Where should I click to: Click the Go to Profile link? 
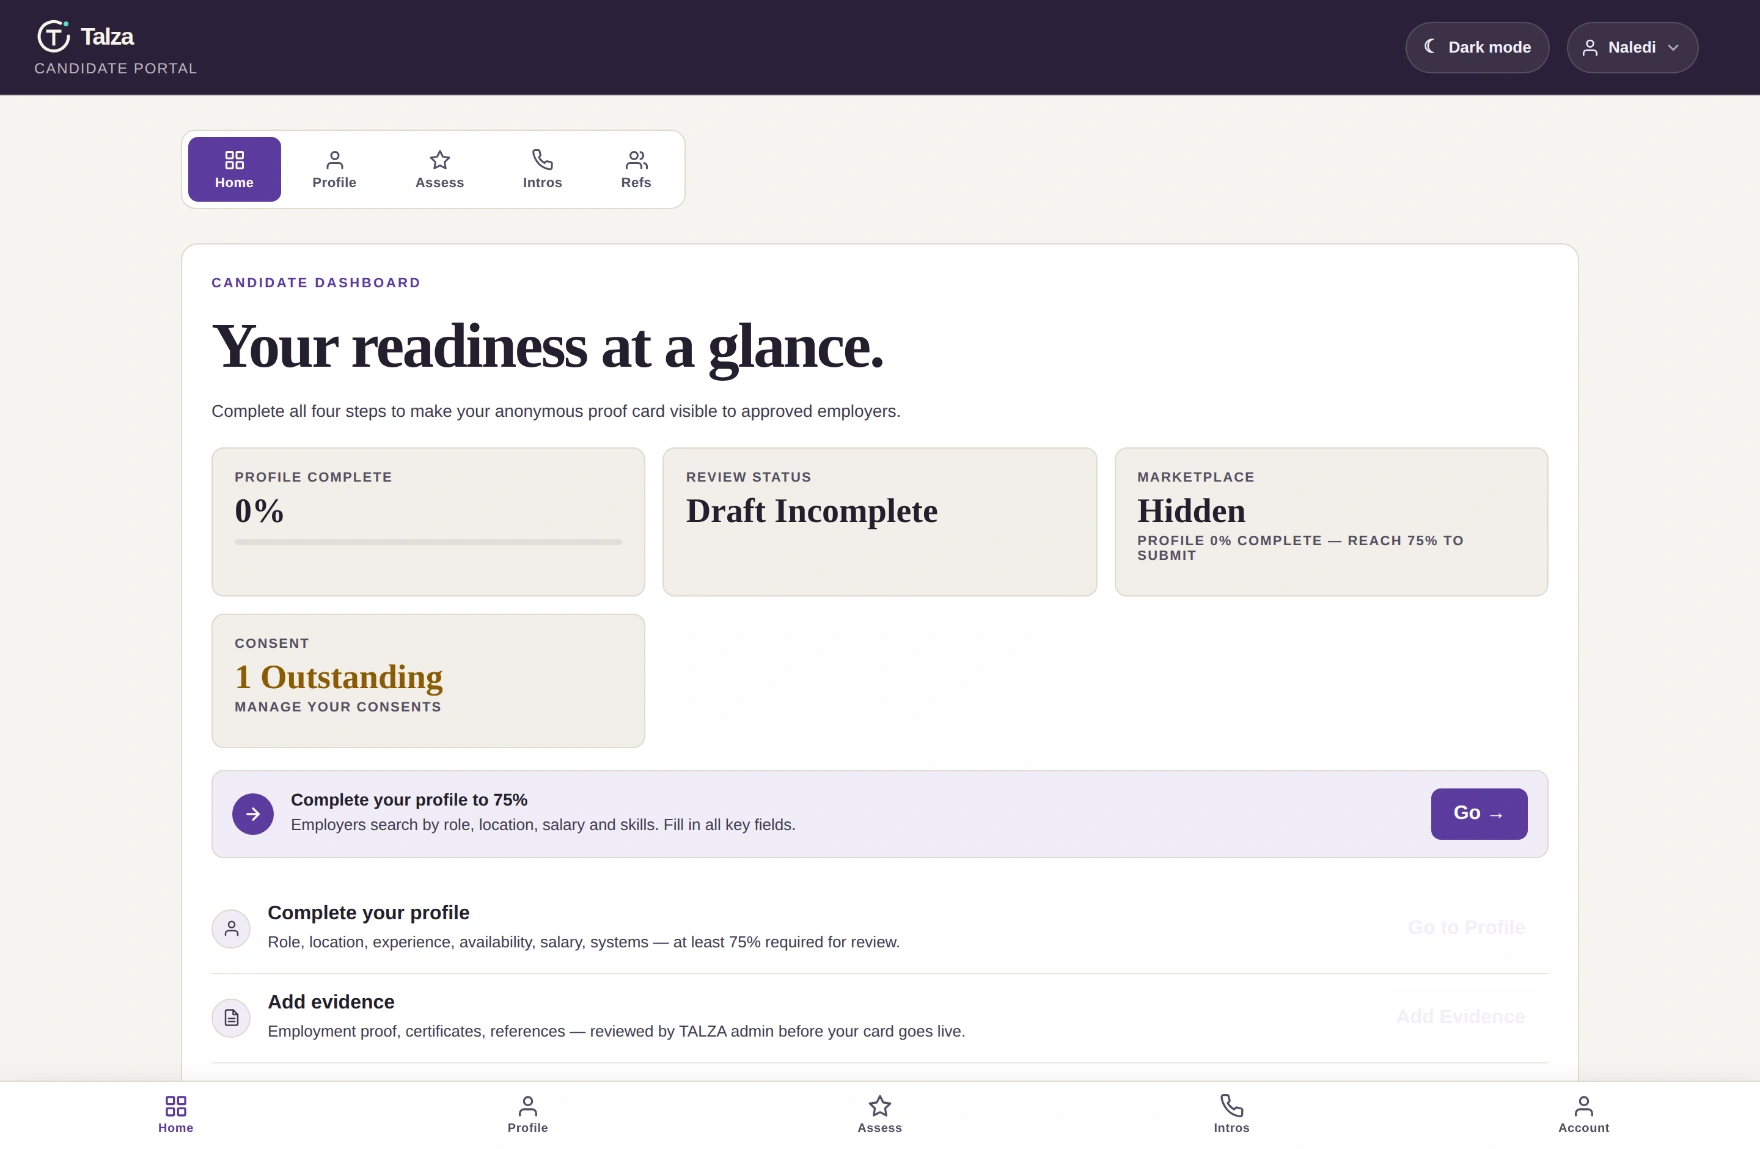point(1466,928)
